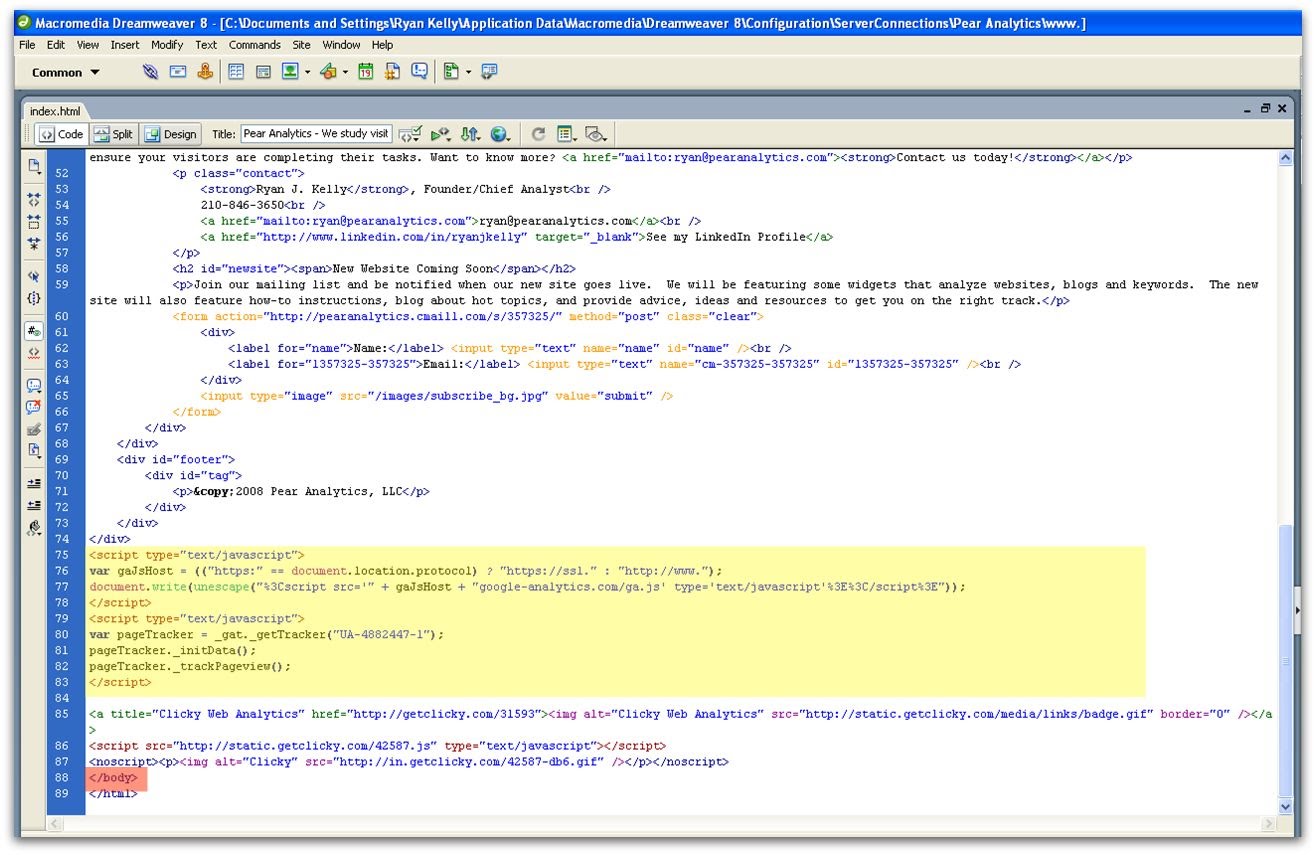Click the Refresh Design View icon
The width and height of the screenshot is (1316, 855).
(538, 134)
